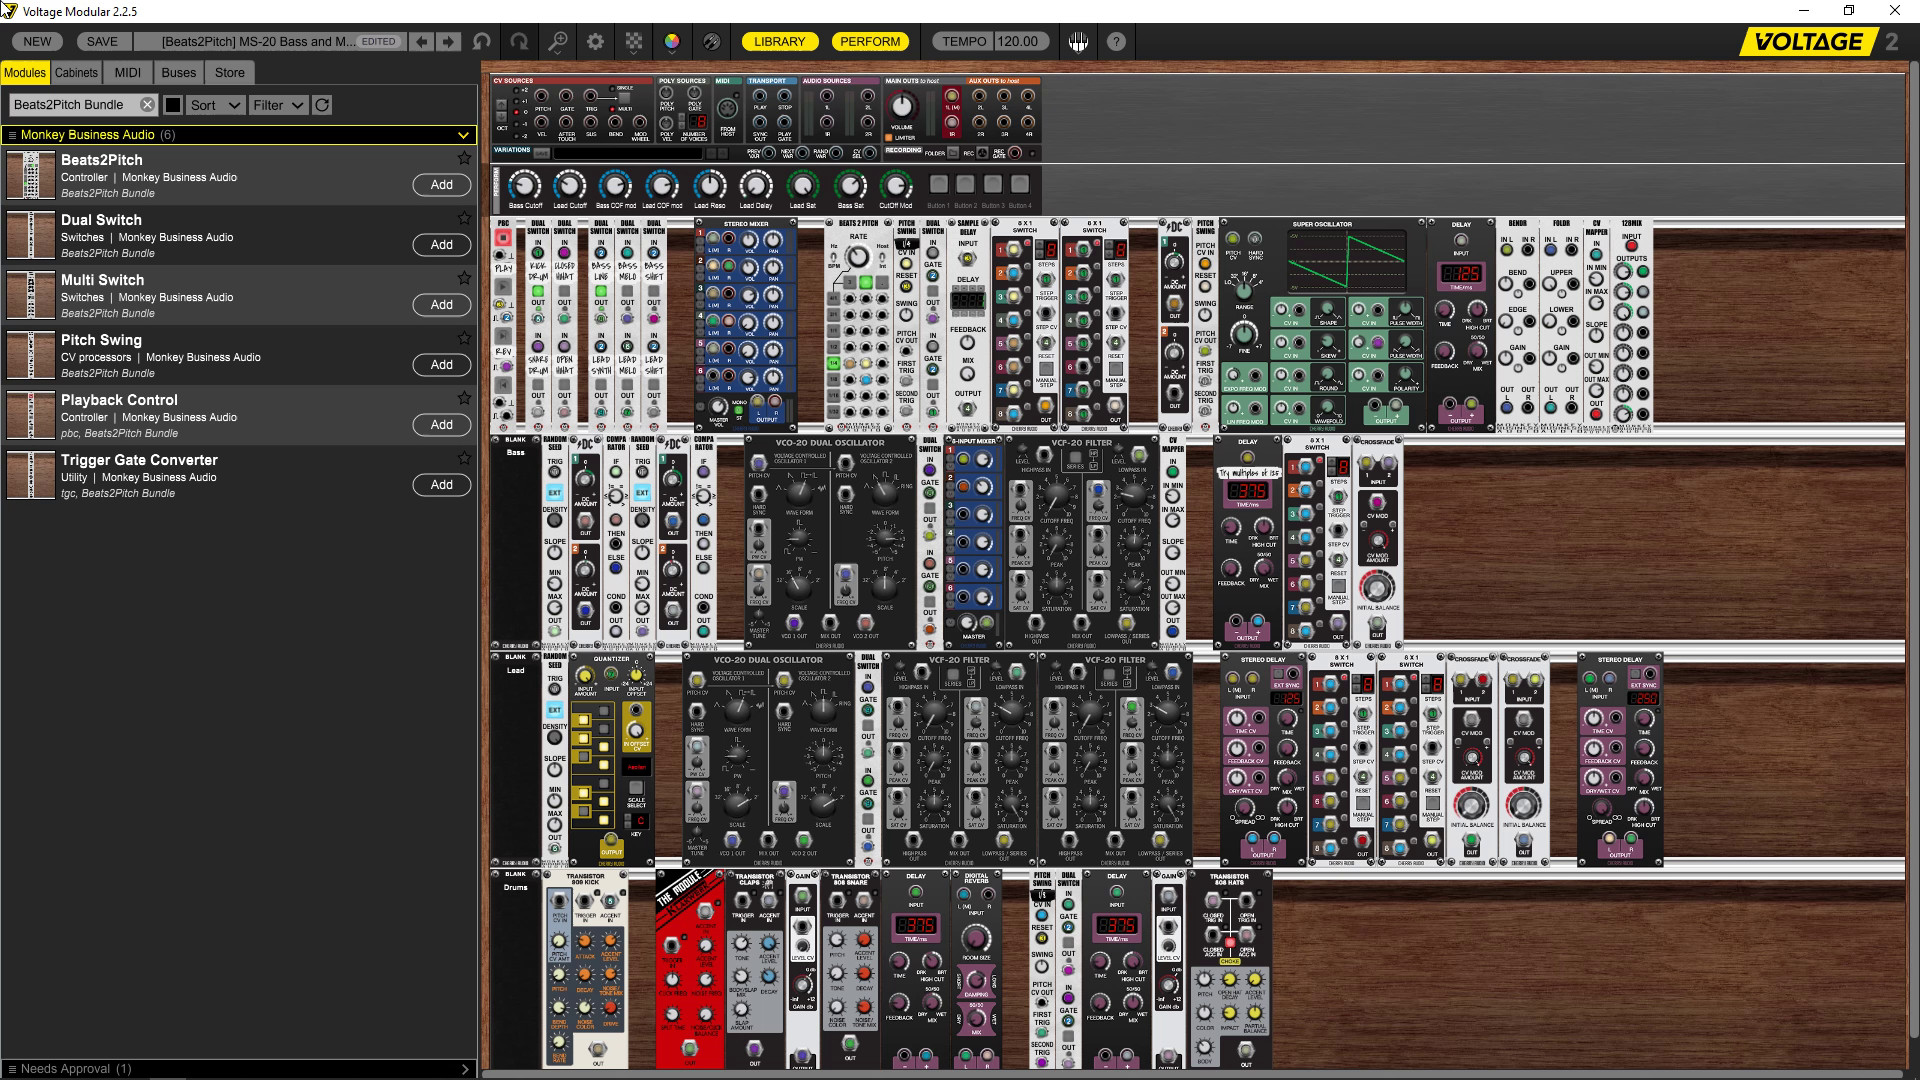Image resolution: width=1920 pixels, height=1080 pixels.
Task: Favorite the Pitch Swing module star
Action: (x=464, y=338)
